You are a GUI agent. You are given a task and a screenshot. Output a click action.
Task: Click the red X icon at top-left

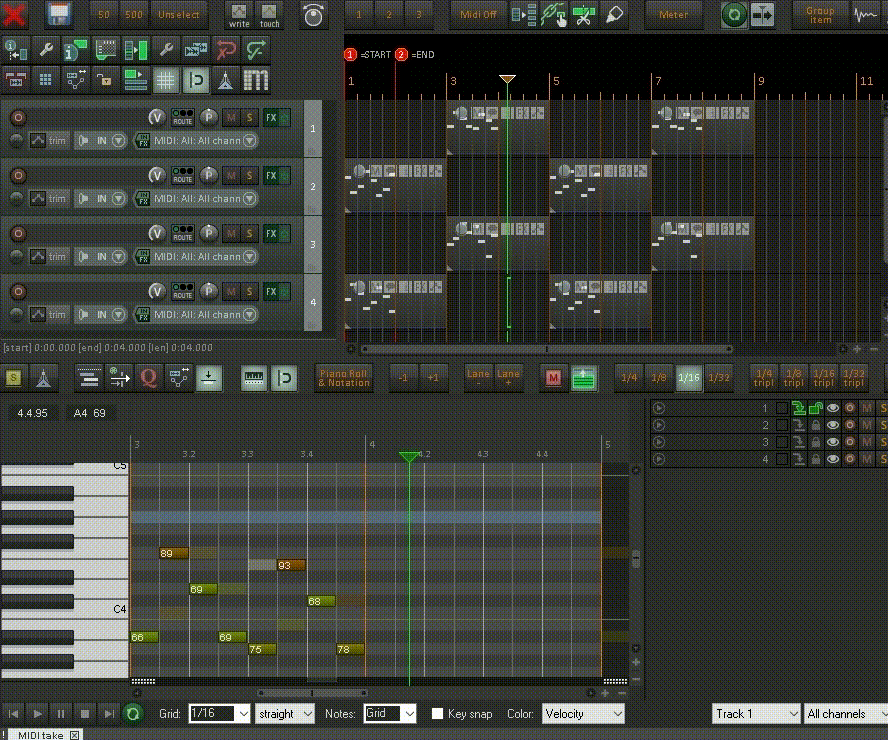15,15
